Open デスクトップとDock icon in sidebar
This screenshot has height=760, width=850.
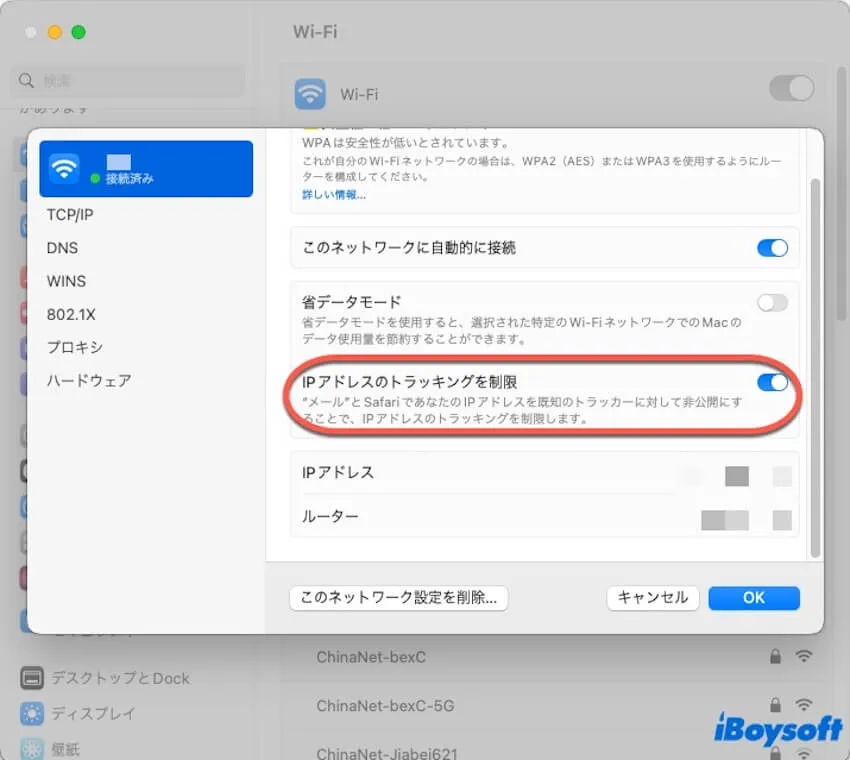coord(32,678)
